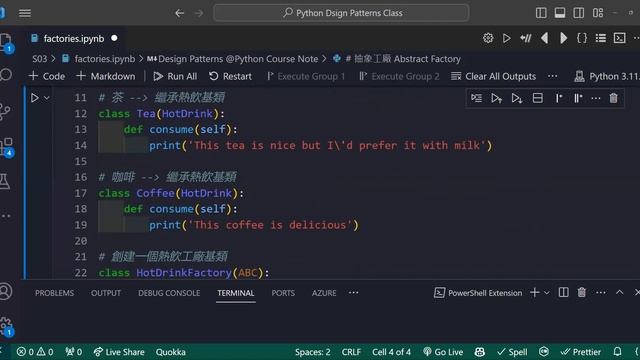Viewport: 640px width, 360px height.
Task: Click the Python Dsign Patterns Class search box
Action: coord(341,13)
